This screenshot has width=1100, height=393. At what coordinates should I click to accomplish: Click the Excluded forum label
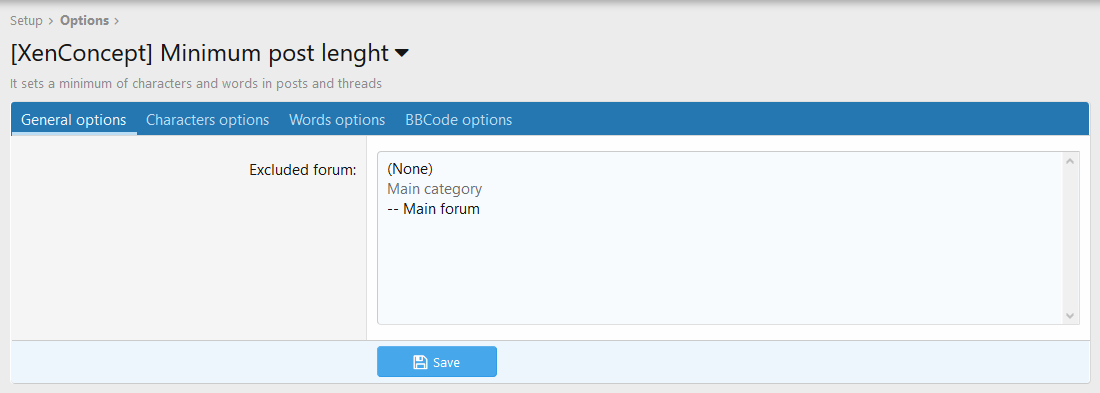303,170
